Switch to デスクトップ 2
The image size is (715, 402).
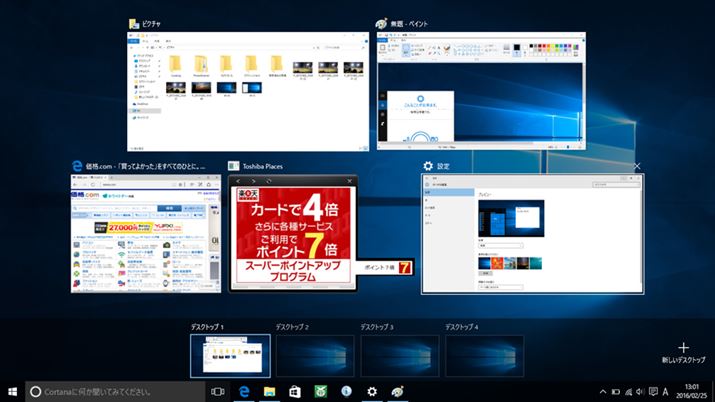(315, 356)
